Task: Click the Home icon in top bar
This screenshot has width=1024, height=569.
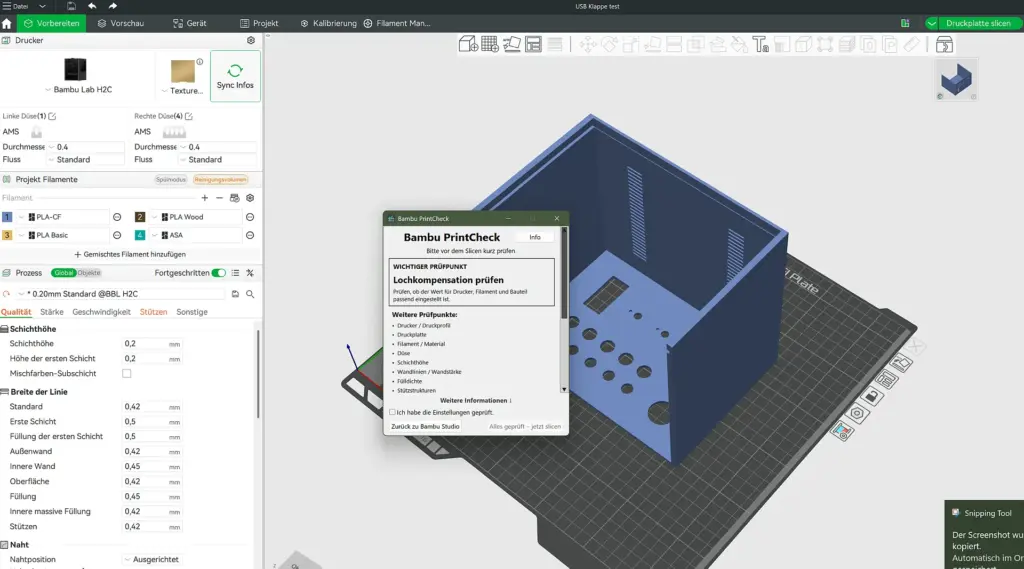Action: (x=7, y=24)
